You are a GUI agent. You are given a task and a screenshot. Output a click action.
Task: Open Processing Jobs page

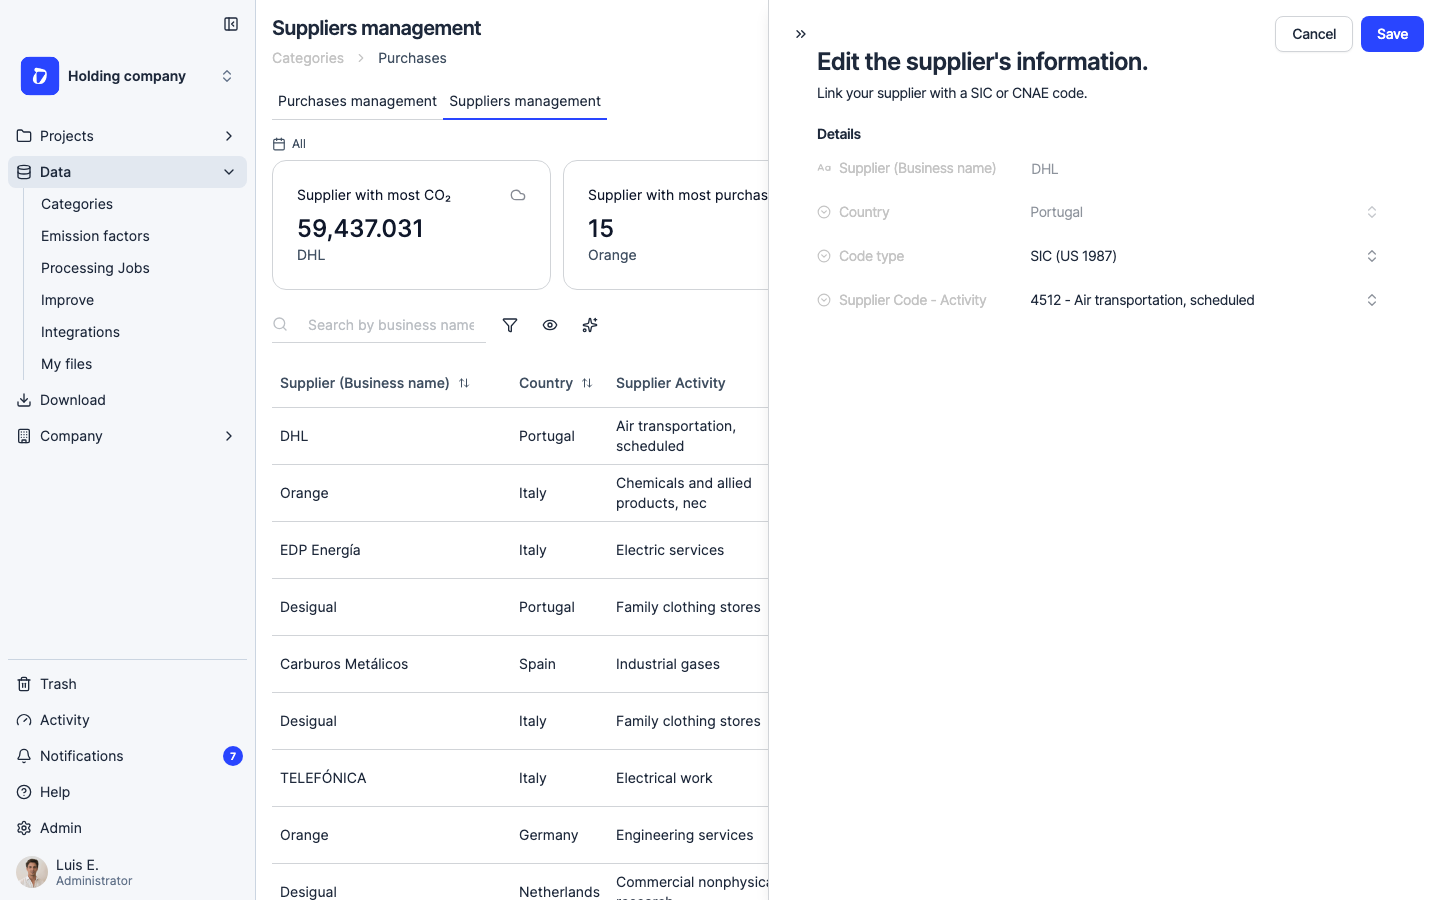click(95, 268)
